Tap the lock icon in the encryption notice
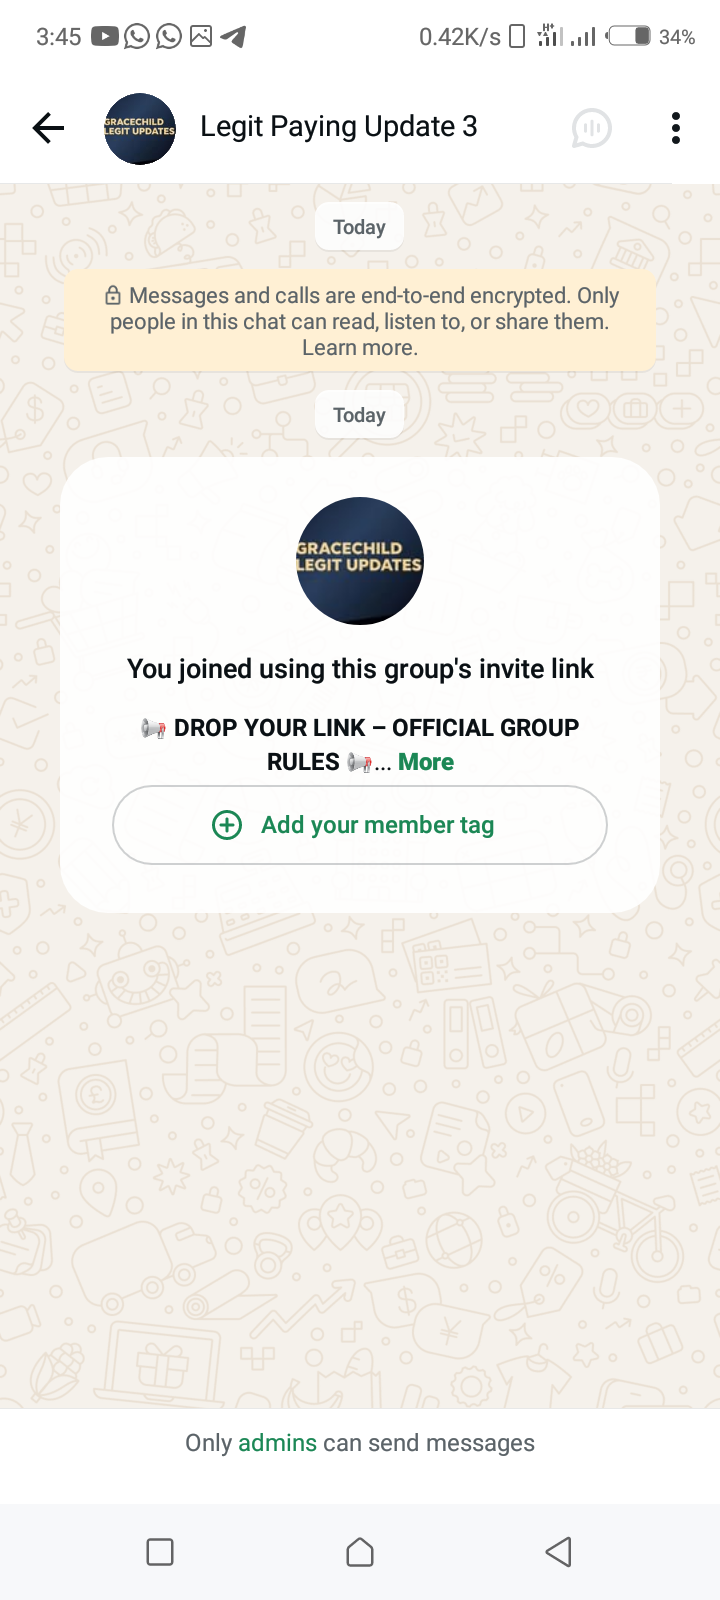Viewport: 720px width, 1600px height. tap(113, 296)
